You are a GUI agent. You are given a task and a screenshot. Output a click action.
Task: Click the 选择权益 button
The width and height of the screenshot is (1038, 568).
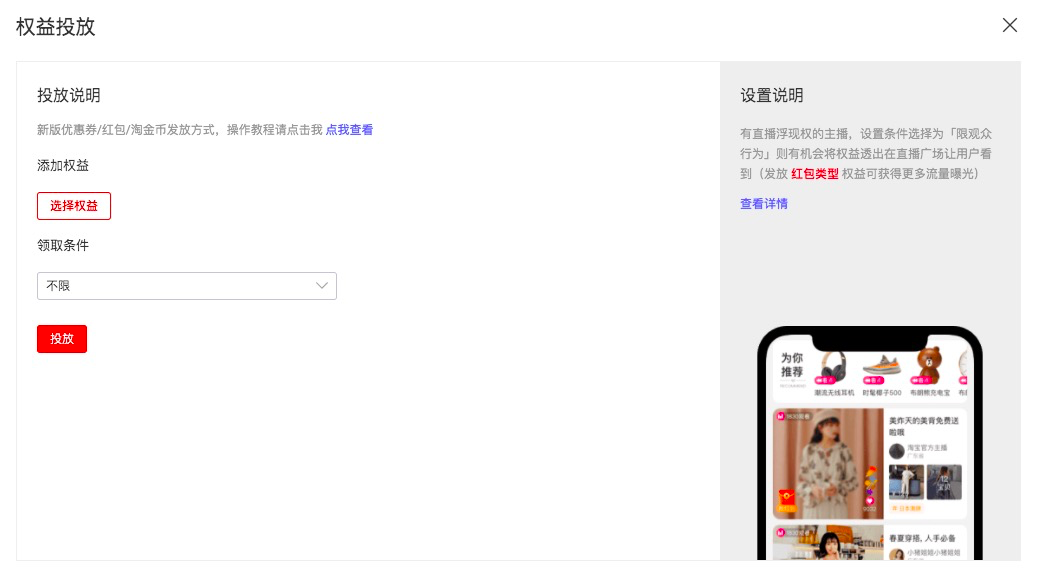(73, 206)
